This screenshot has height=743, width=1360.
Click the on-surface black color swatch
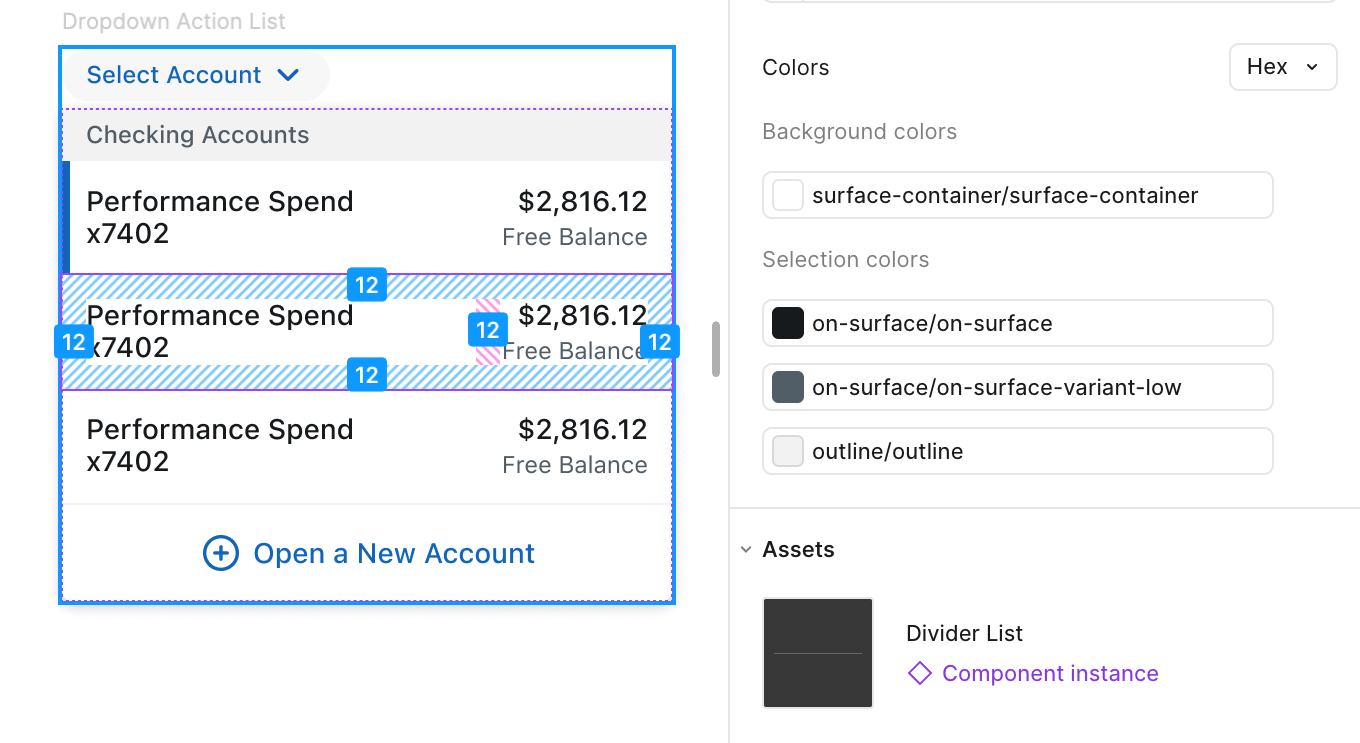tap(788, 324)
